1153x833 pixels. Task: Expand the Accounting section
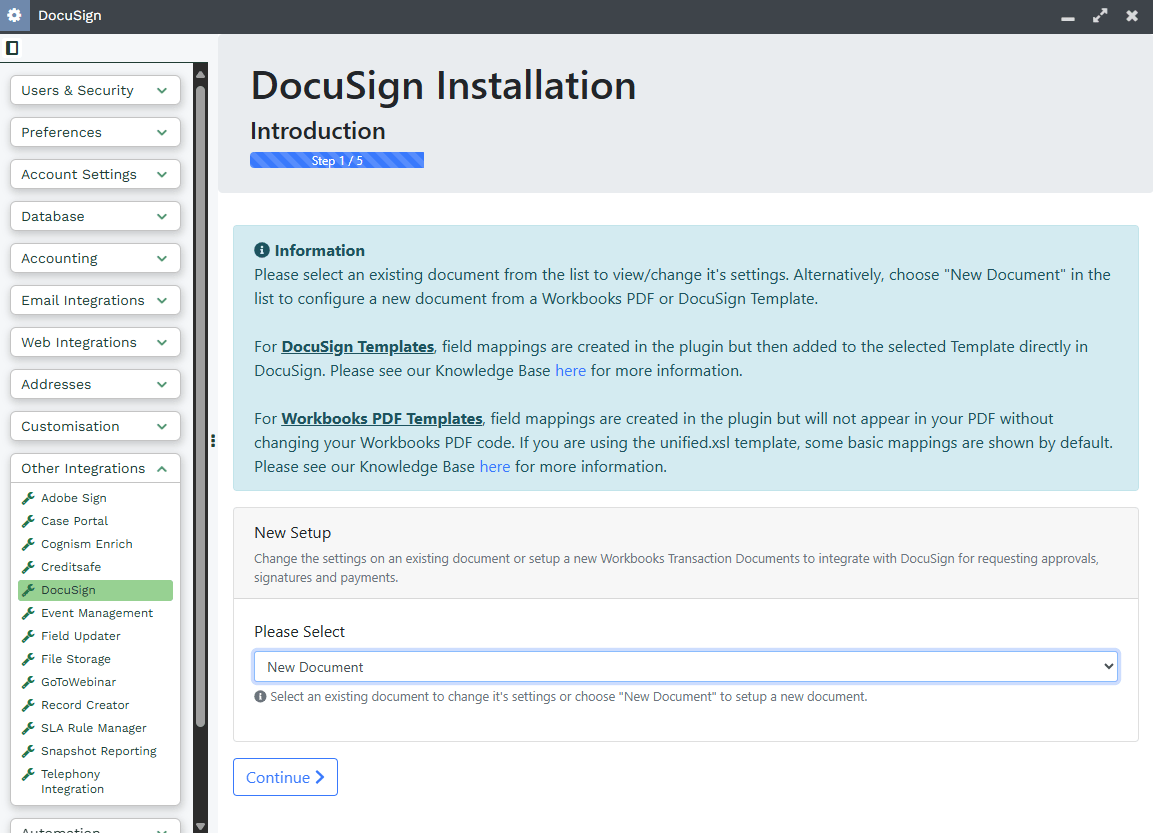coord(96,258)
